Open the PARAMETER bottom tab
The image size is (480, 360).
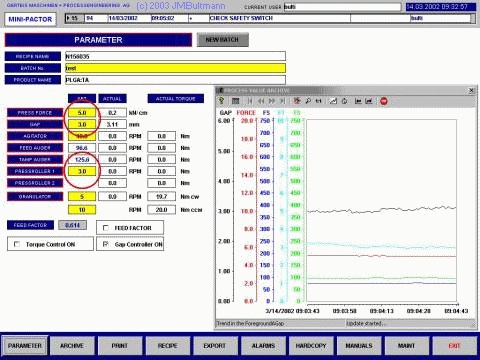point(25,346)
